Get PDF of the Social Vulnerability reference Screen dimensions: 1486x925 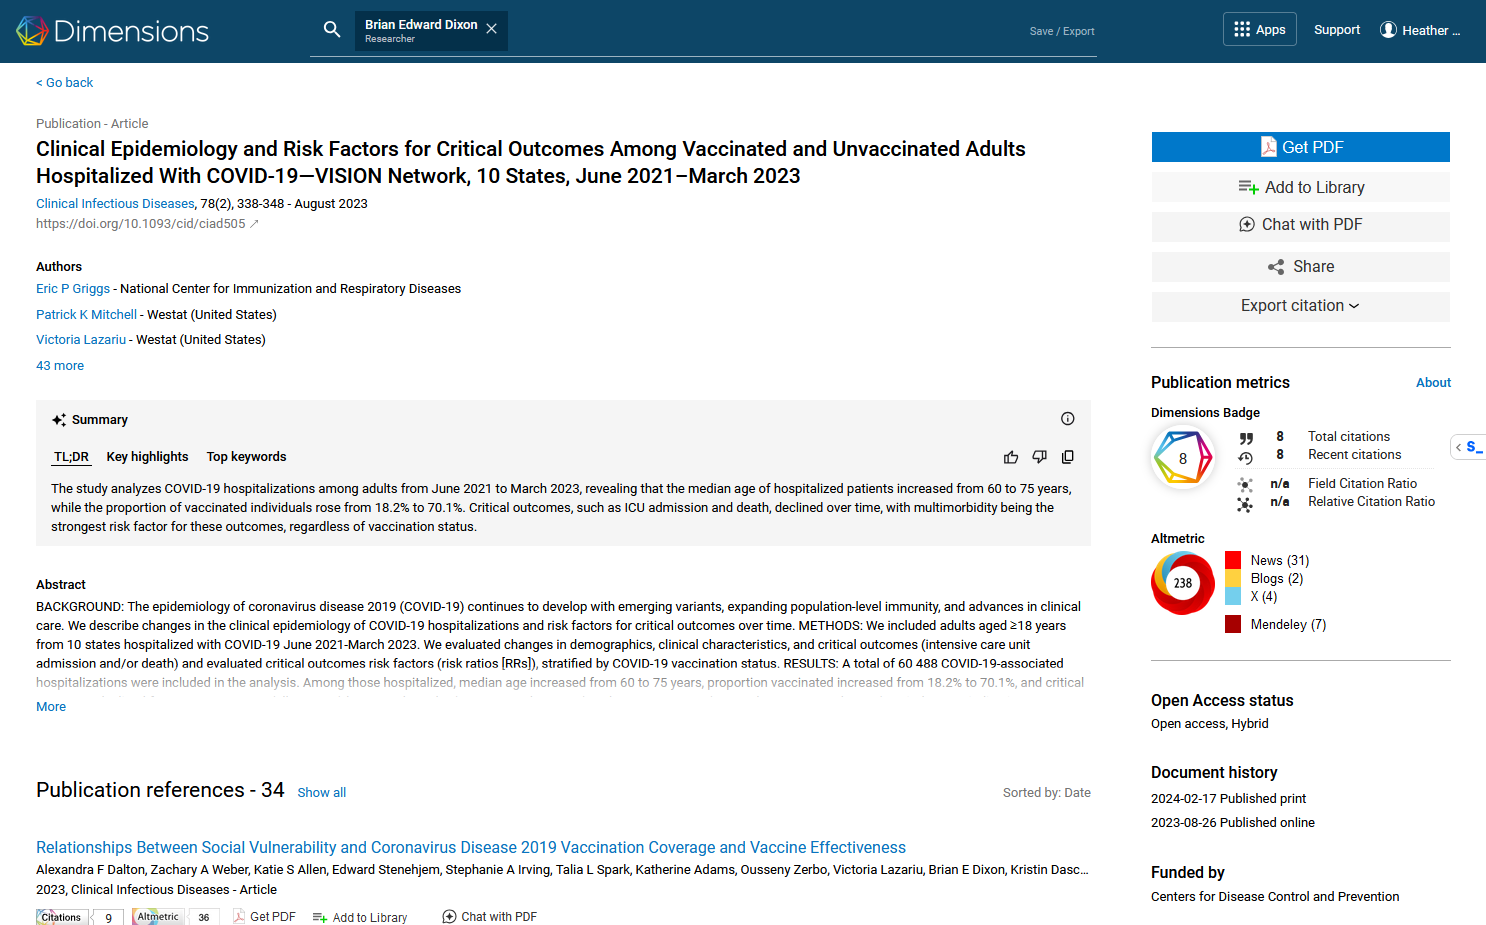pos(264,917)
